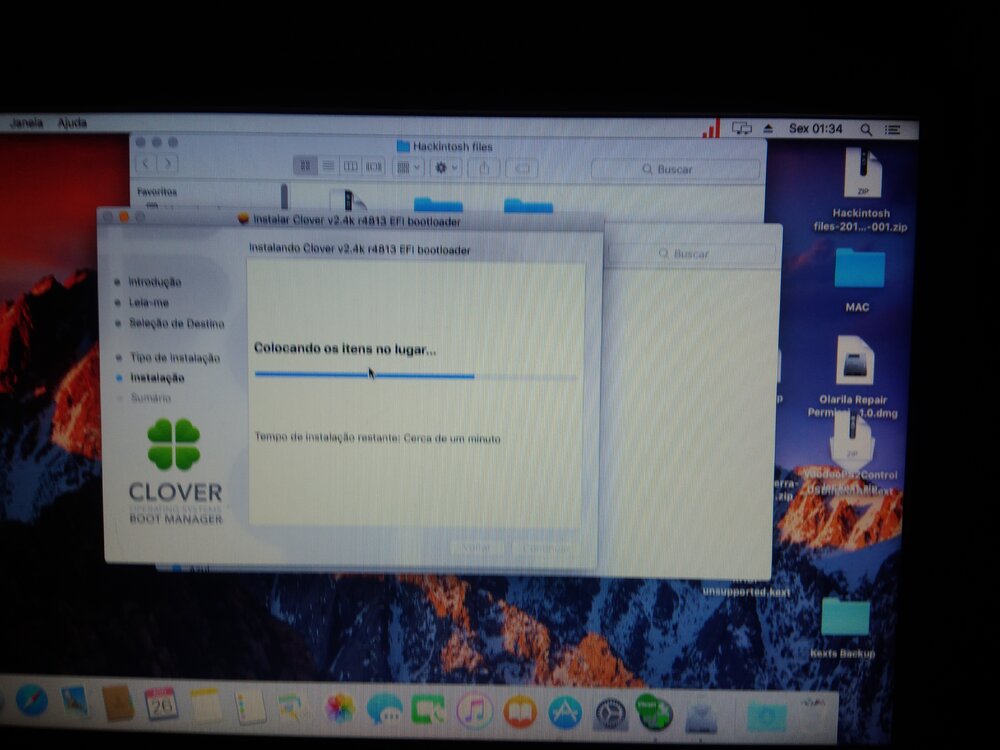
Task: Open the App Store dock icon
Action: [565, 712]
